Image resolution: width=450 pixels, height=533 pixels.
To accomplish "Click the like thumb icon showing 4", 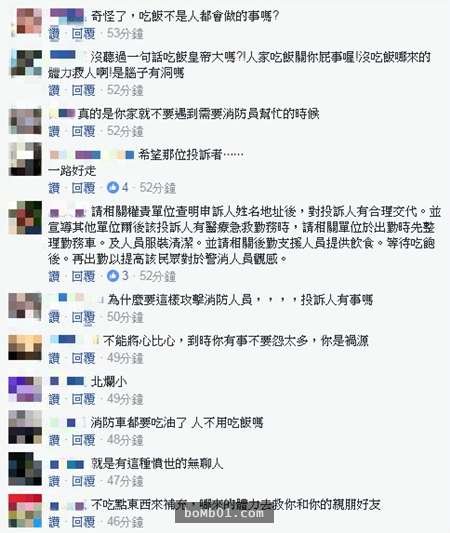I will click(x=113, y=187).
